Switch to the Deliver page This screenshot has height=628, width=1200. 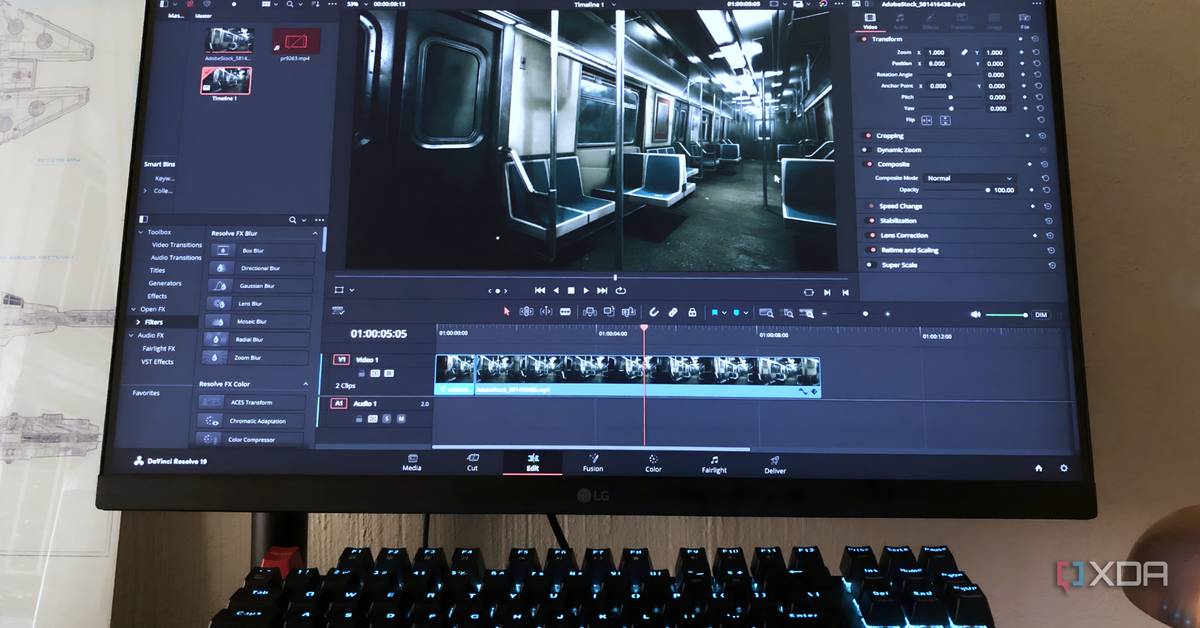775,465
